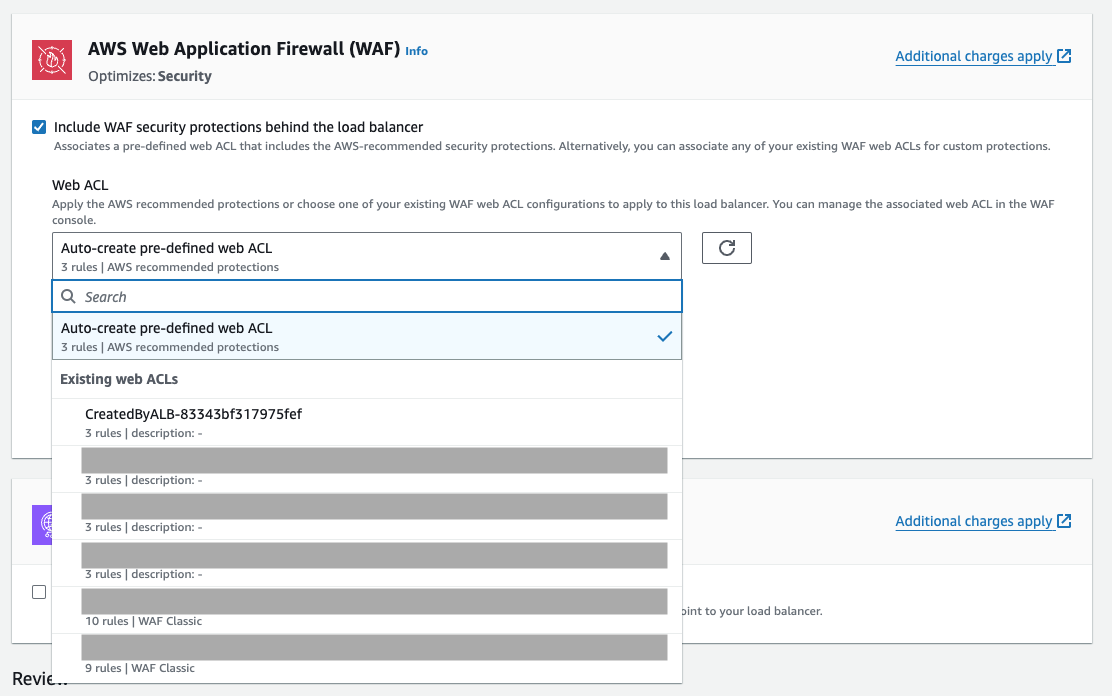Viewport: 1112px width, 696px height.
Task: Click external-link icon beside WAF charges link
Action: 1064,56
